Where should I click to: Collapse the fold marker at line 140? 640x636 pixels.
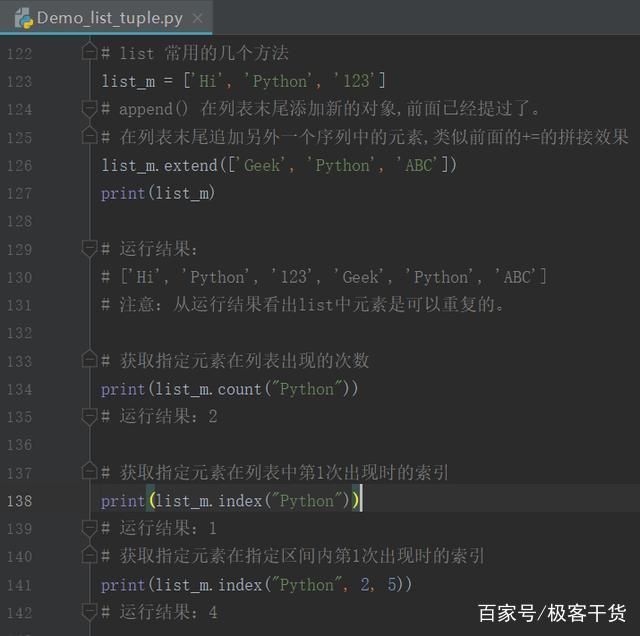click(89, 555)
